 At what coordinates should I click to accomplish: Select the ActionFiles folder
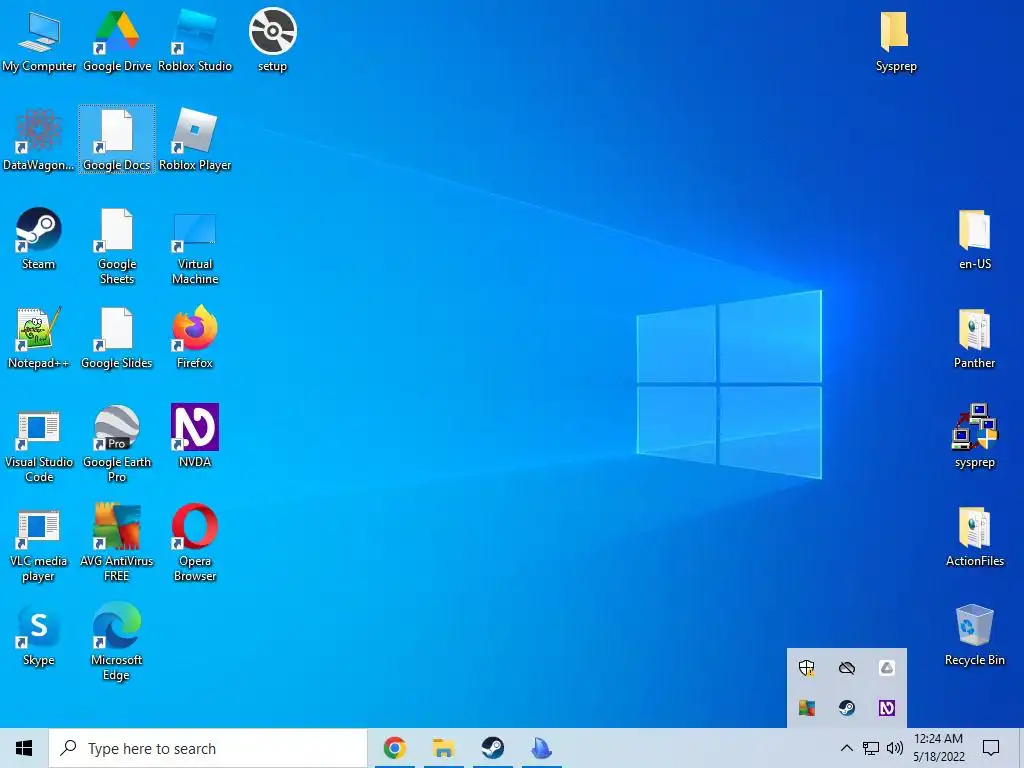coord(974,537)
